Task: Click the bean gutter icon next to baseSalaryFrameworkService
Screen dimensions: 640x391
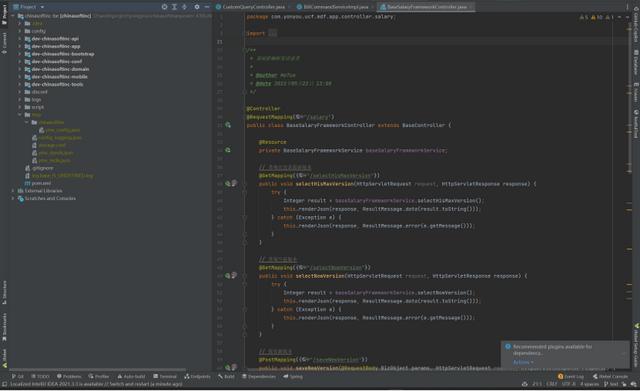Action: 228,150
